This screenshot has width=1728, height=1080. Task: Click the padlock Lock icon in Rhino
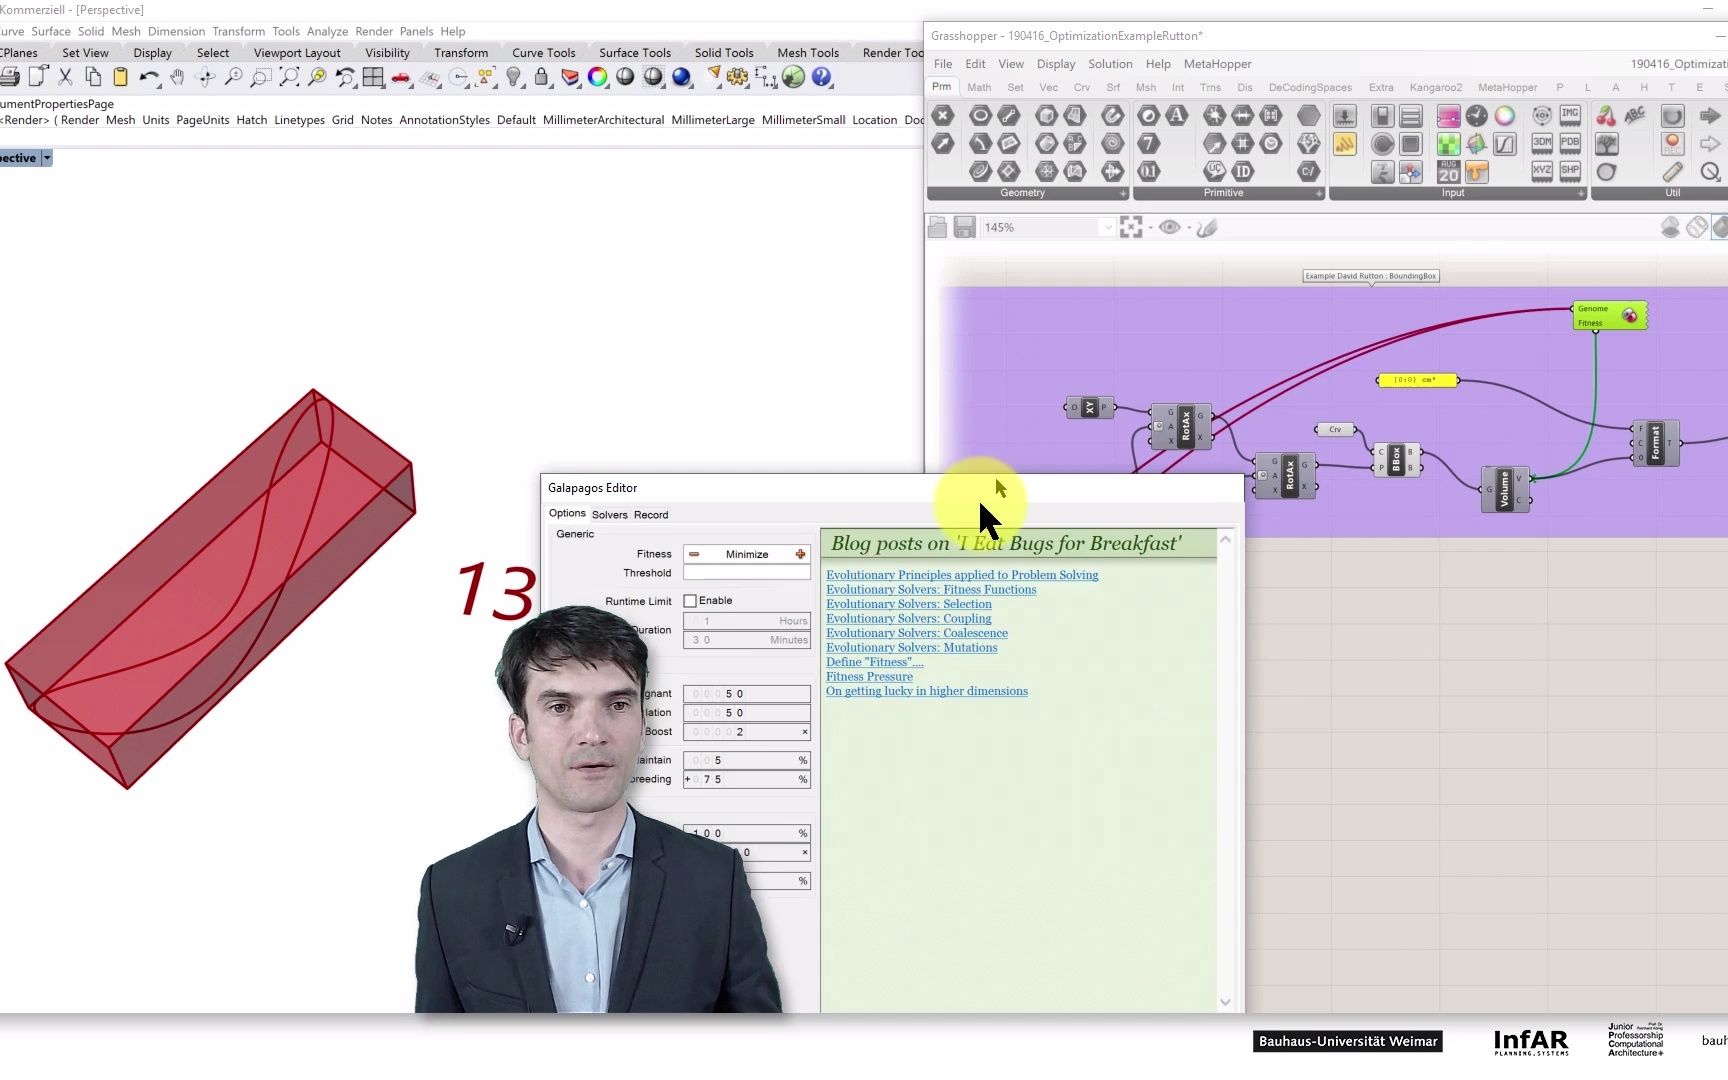pos(541,77)
